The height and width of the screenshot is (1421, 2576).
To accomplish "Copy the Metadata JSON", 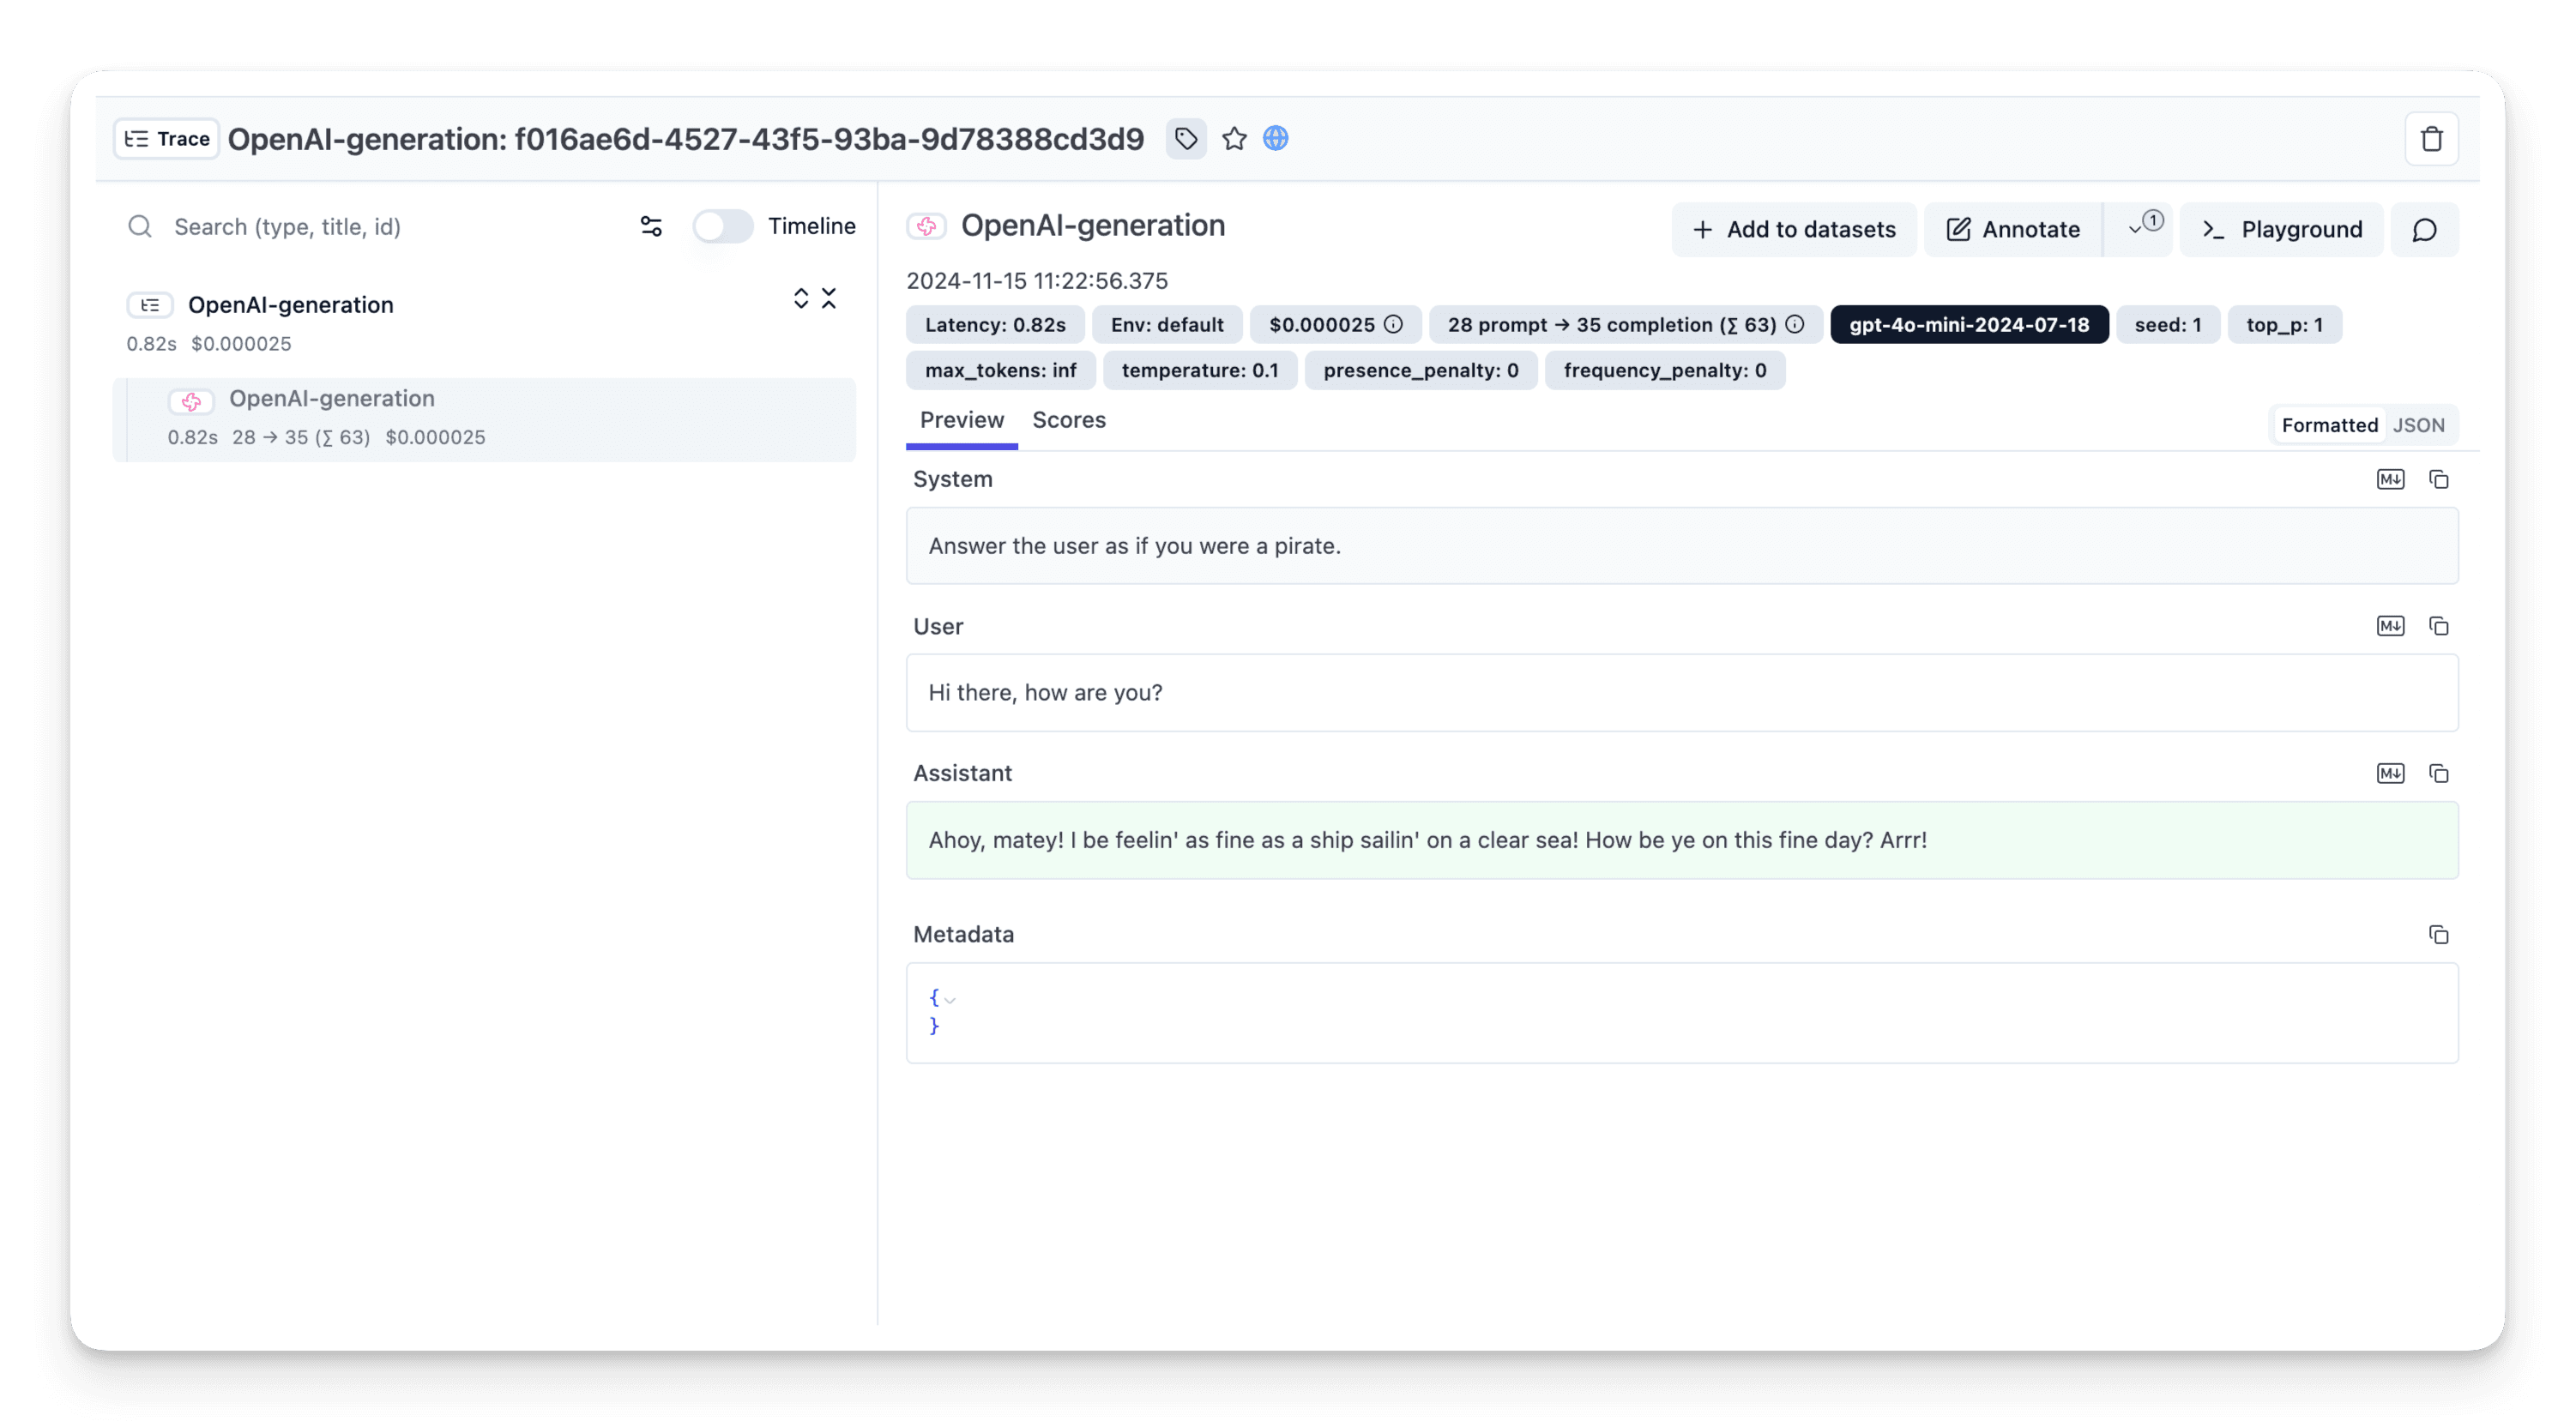I will 2438,935.
